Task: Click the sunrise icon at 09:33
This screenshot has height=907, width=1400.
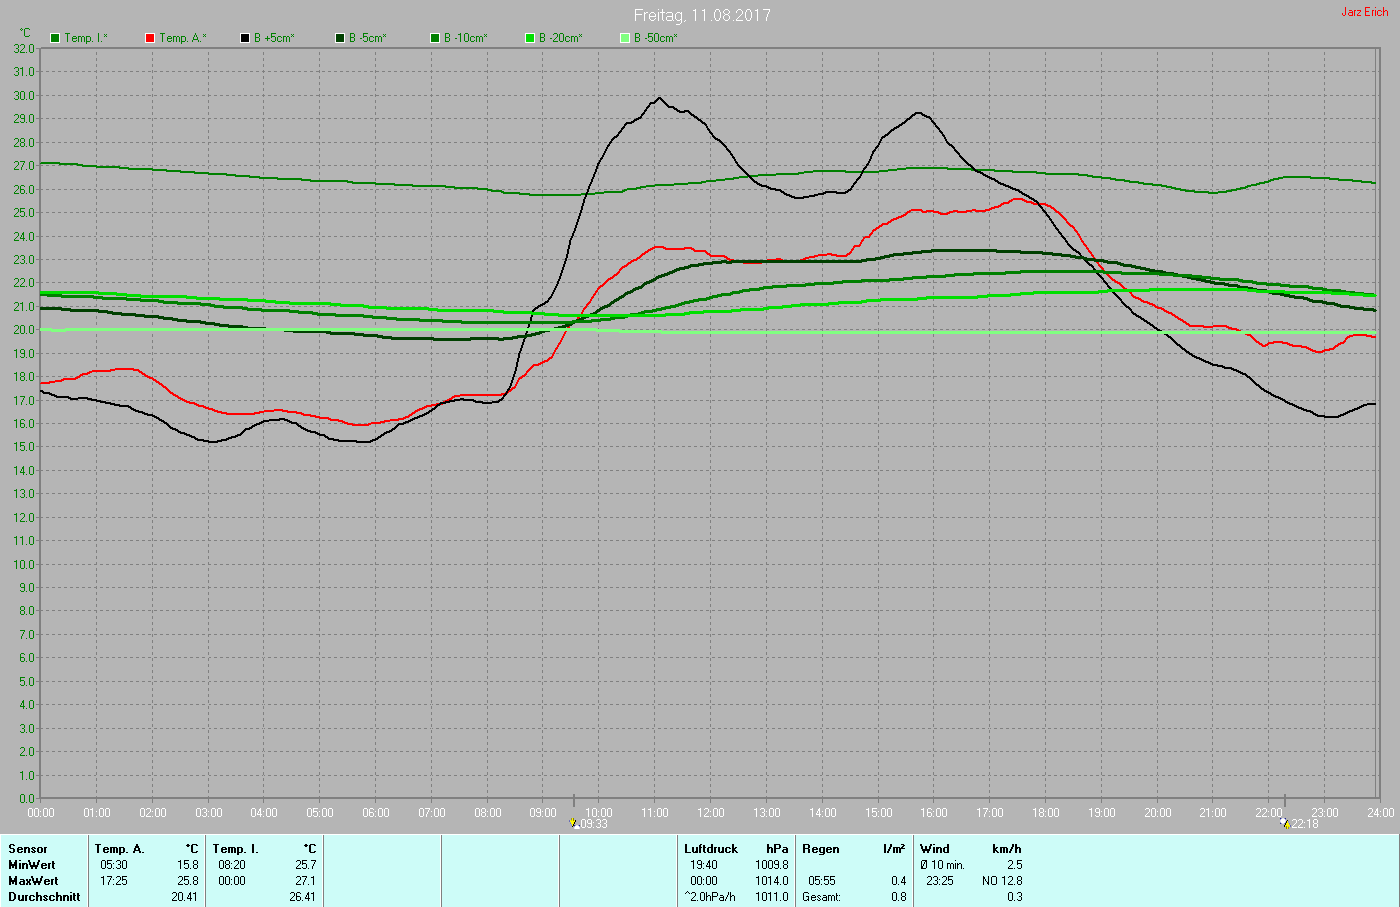Action: click(574, 823)
